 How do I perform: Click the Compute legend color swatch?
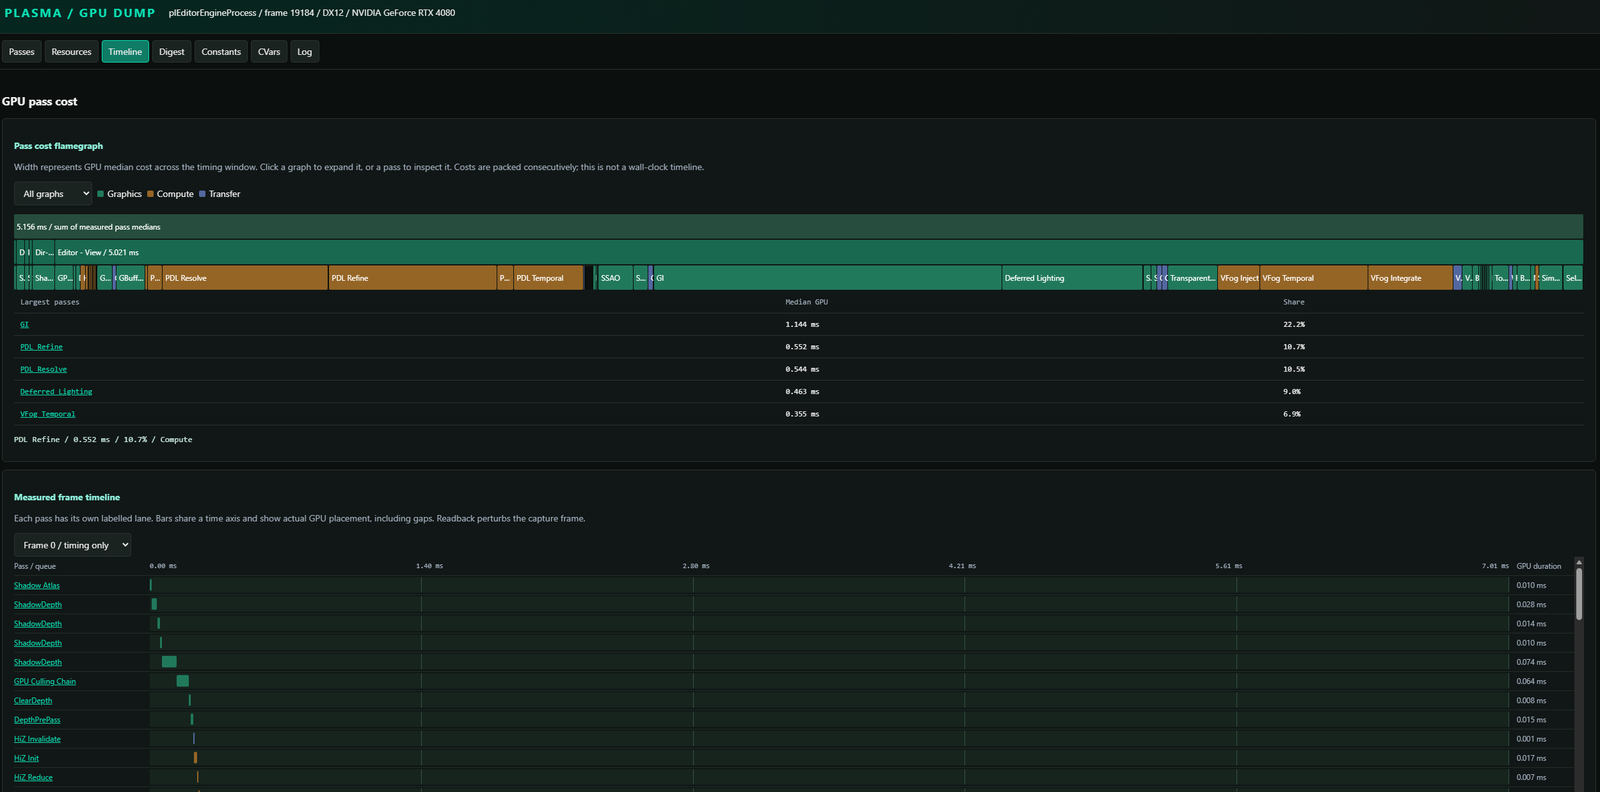(150, 194)
